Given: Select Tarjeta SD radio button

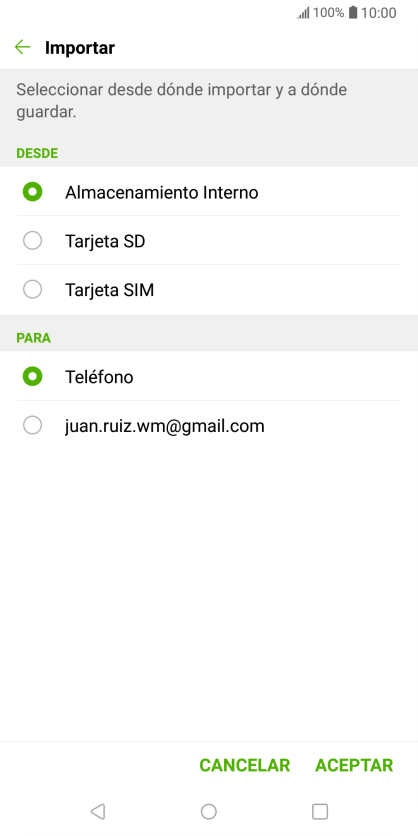Looking at the screenshot, I should 33,241.
